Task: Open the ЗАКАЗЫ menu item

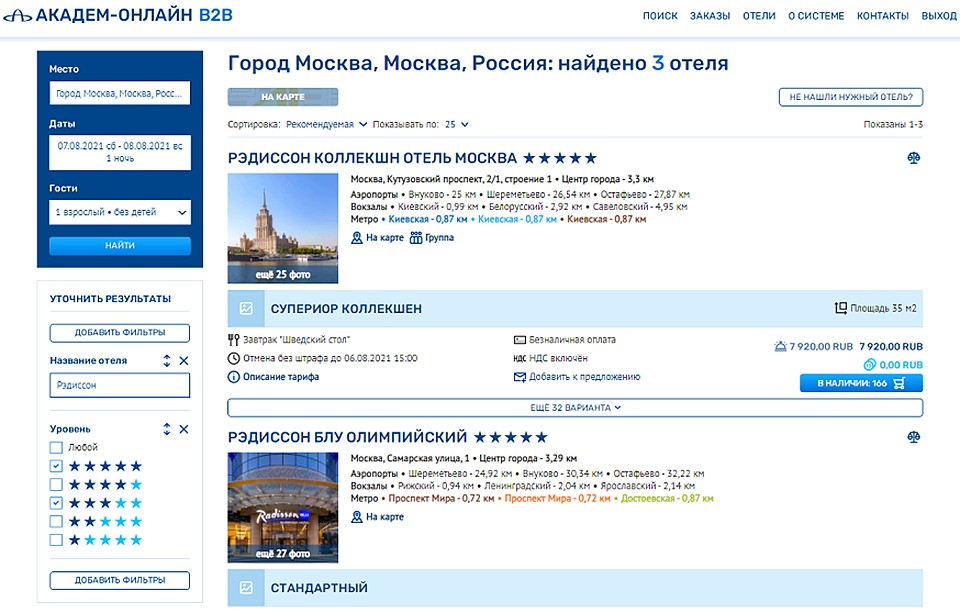Action: point(710,16)
